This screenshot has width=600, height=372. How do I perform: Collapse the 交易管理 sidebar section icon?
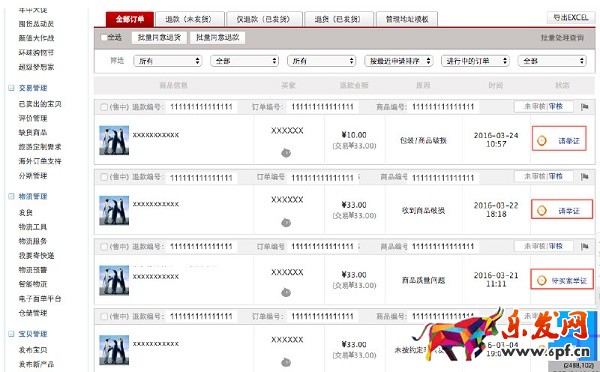[11, 88]
